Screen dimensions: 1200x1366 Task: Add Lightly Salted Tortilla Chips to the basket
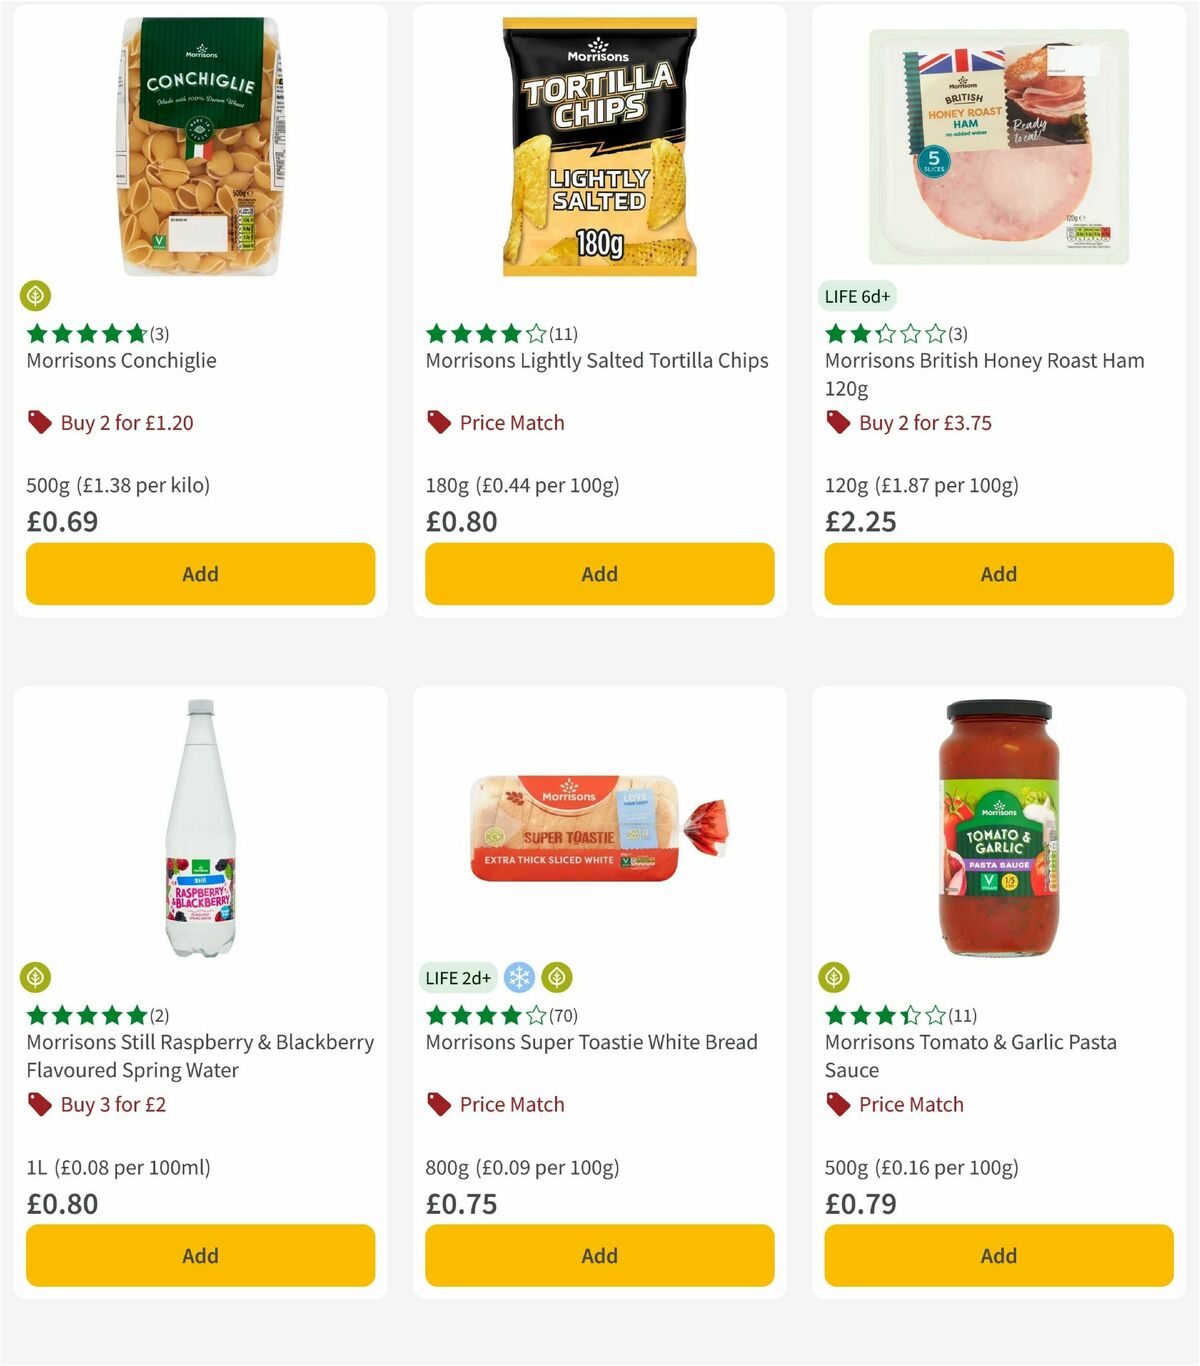click(x=599, y=574)
